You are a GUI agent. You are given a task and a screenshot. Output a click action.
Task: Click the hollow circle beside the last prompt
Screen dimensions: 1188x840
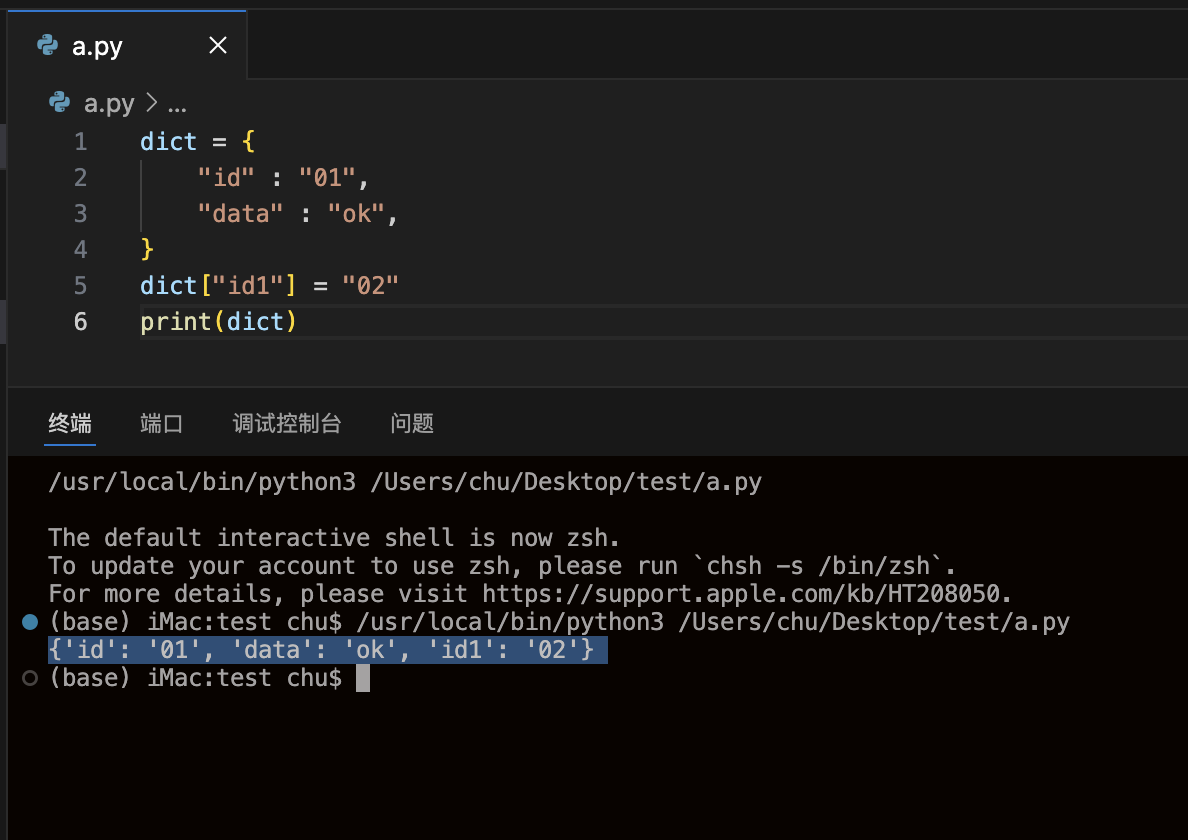coord(30,678)
